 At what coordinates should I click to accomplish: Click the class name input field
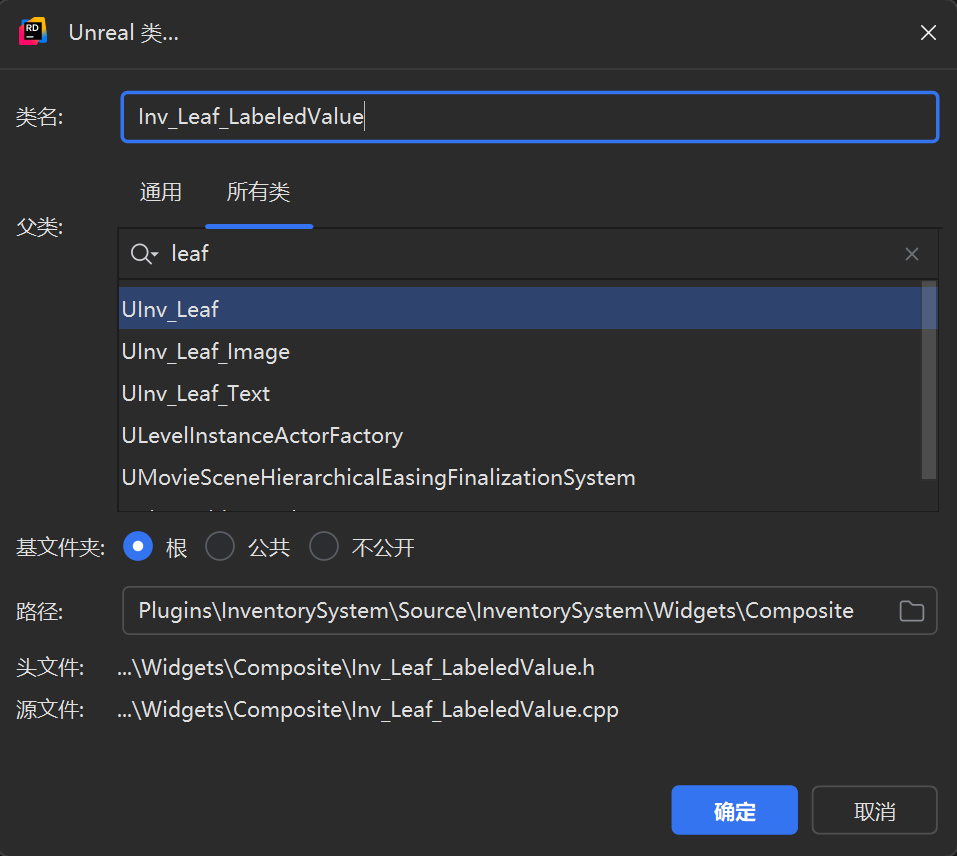(529, 117)
